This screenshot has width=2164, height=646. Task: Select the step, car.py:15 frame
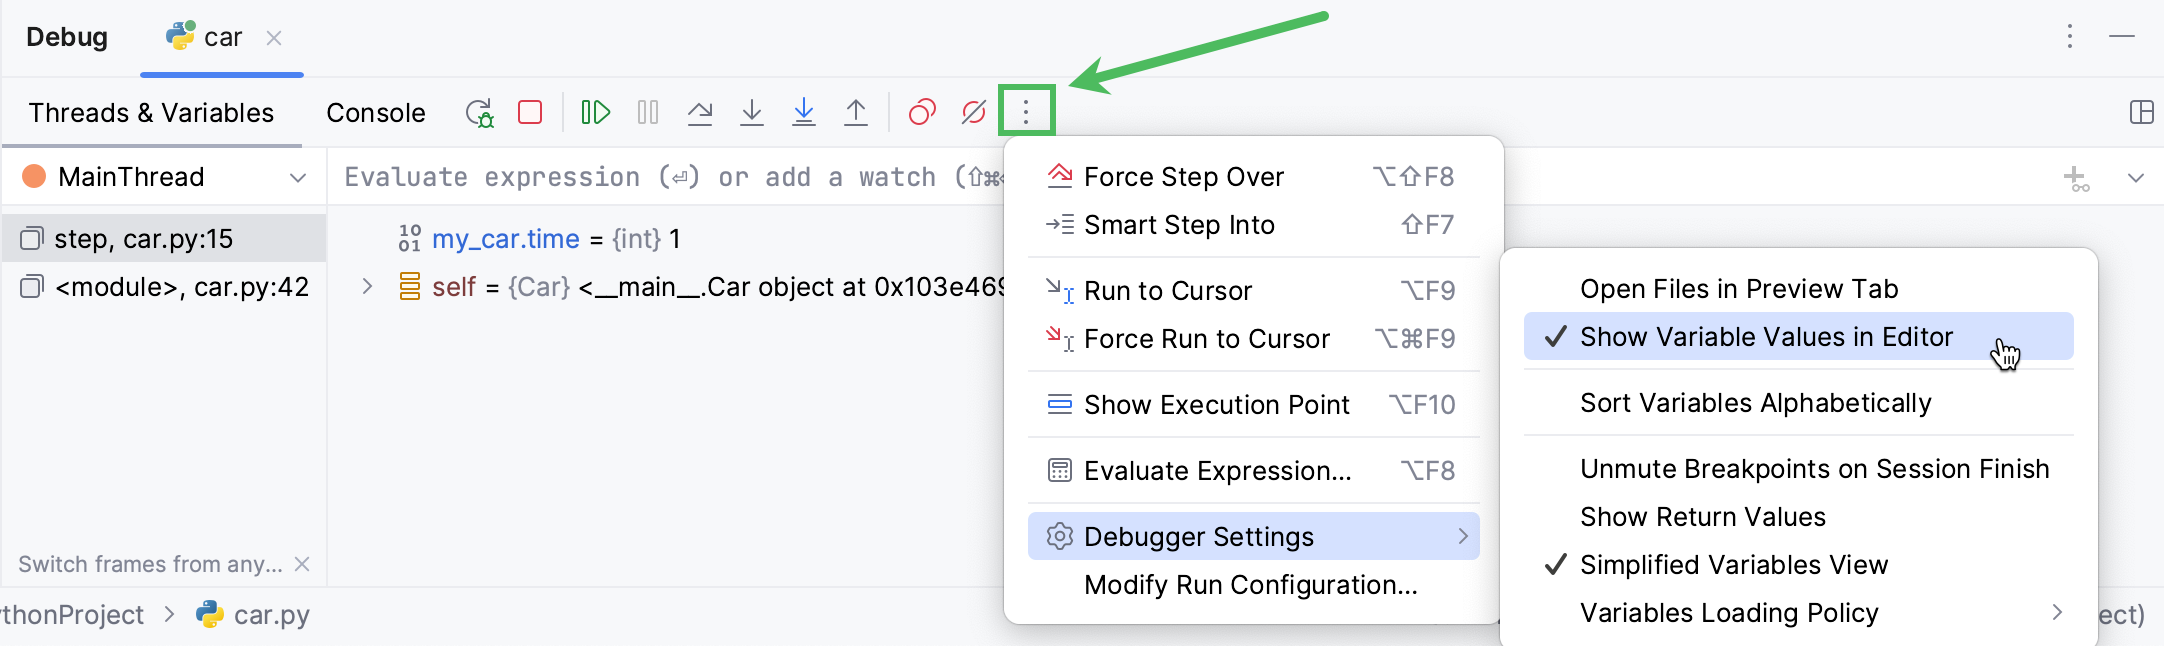pos(143,239)
